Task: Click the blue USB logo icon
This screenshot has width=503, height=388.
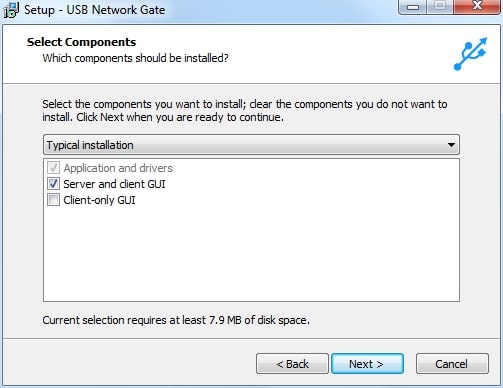Action: pos(470,54)
